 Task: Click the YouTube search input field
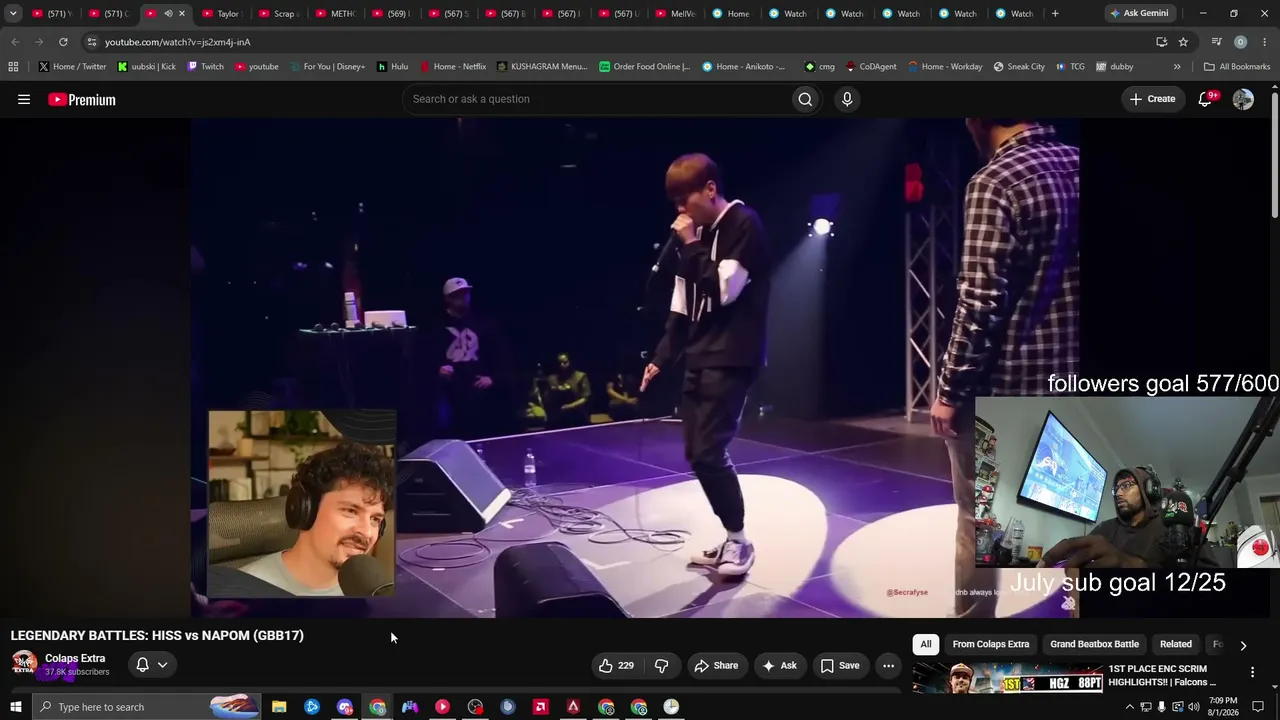pos(596,99)
